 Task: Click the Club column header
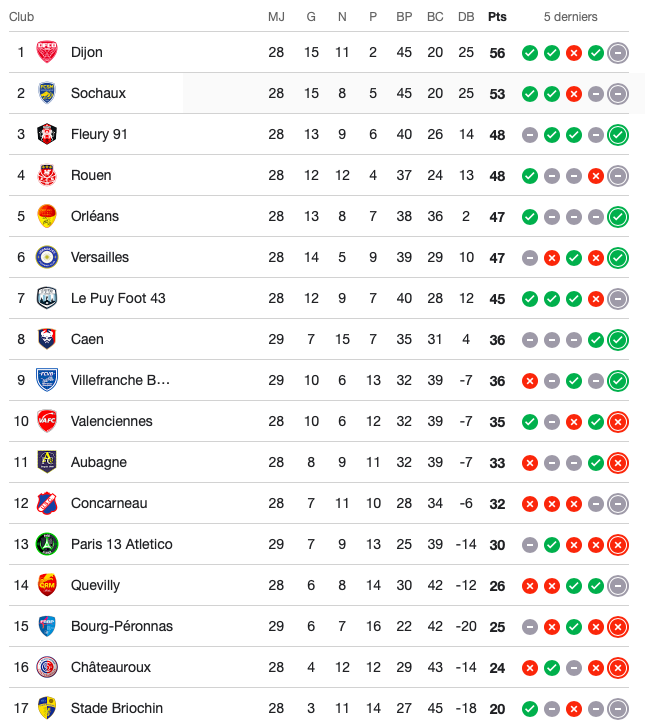point(22,17)
